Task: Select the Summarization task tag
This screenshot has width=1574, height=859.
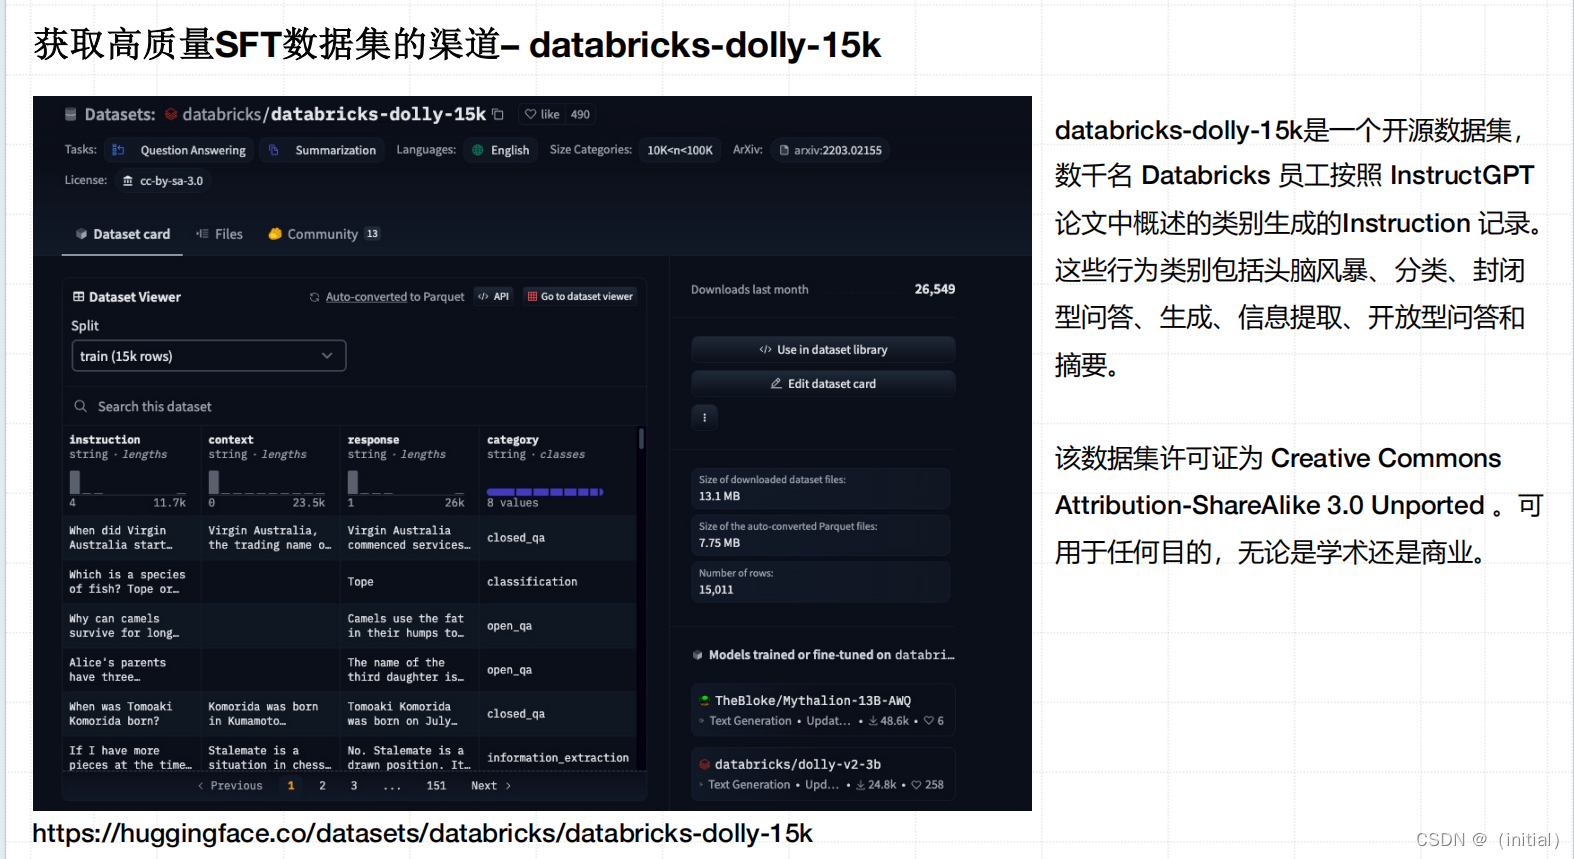Action: pos(323,150)
